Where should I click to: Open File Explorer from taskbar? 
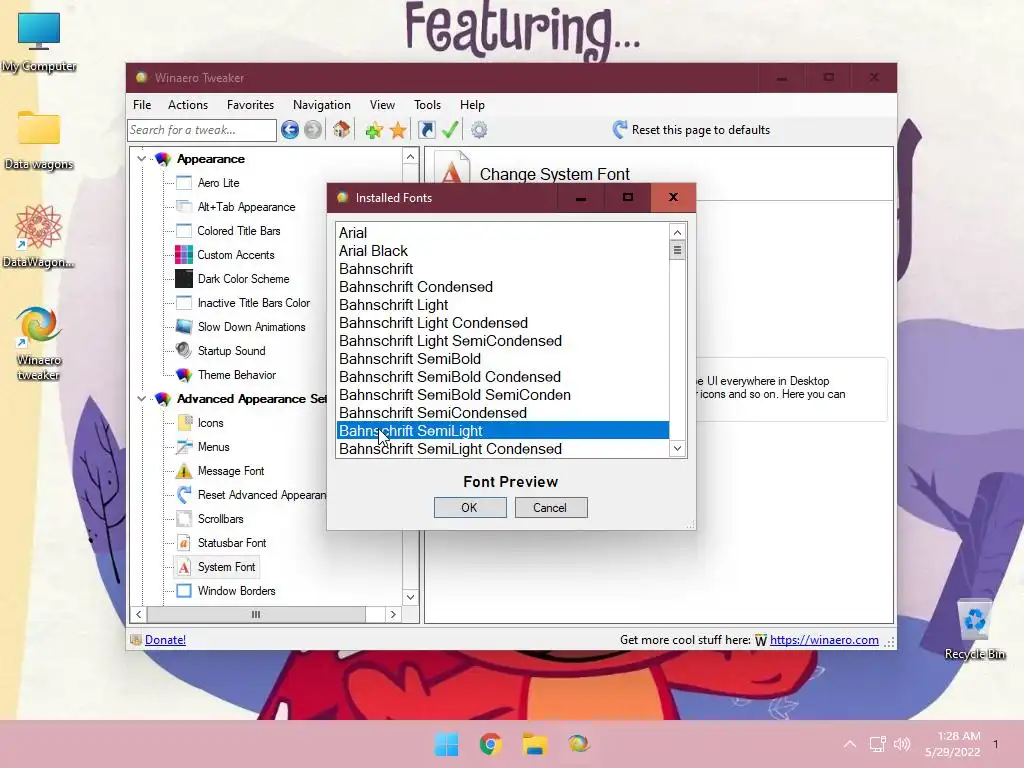[x=534, y=744]
